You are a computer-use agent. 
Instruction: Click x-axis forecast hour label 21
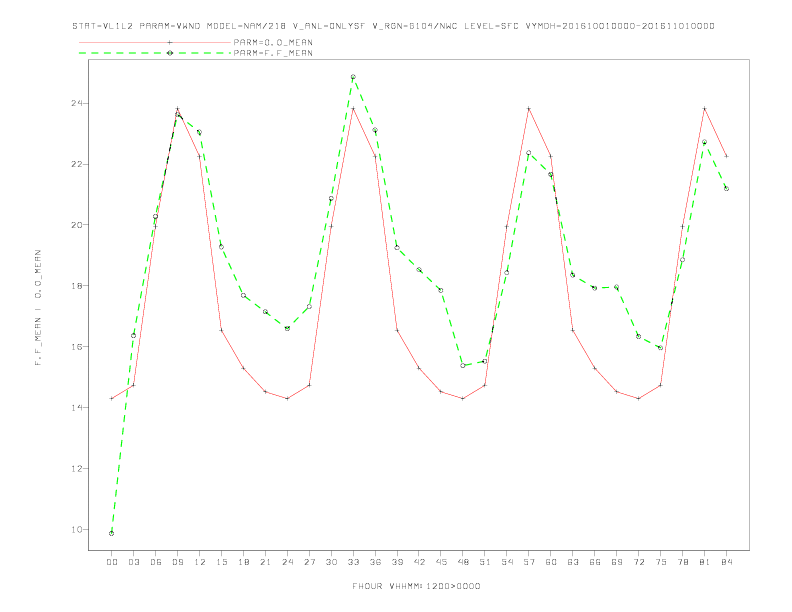pyautogui.click(x=265, y=562)
